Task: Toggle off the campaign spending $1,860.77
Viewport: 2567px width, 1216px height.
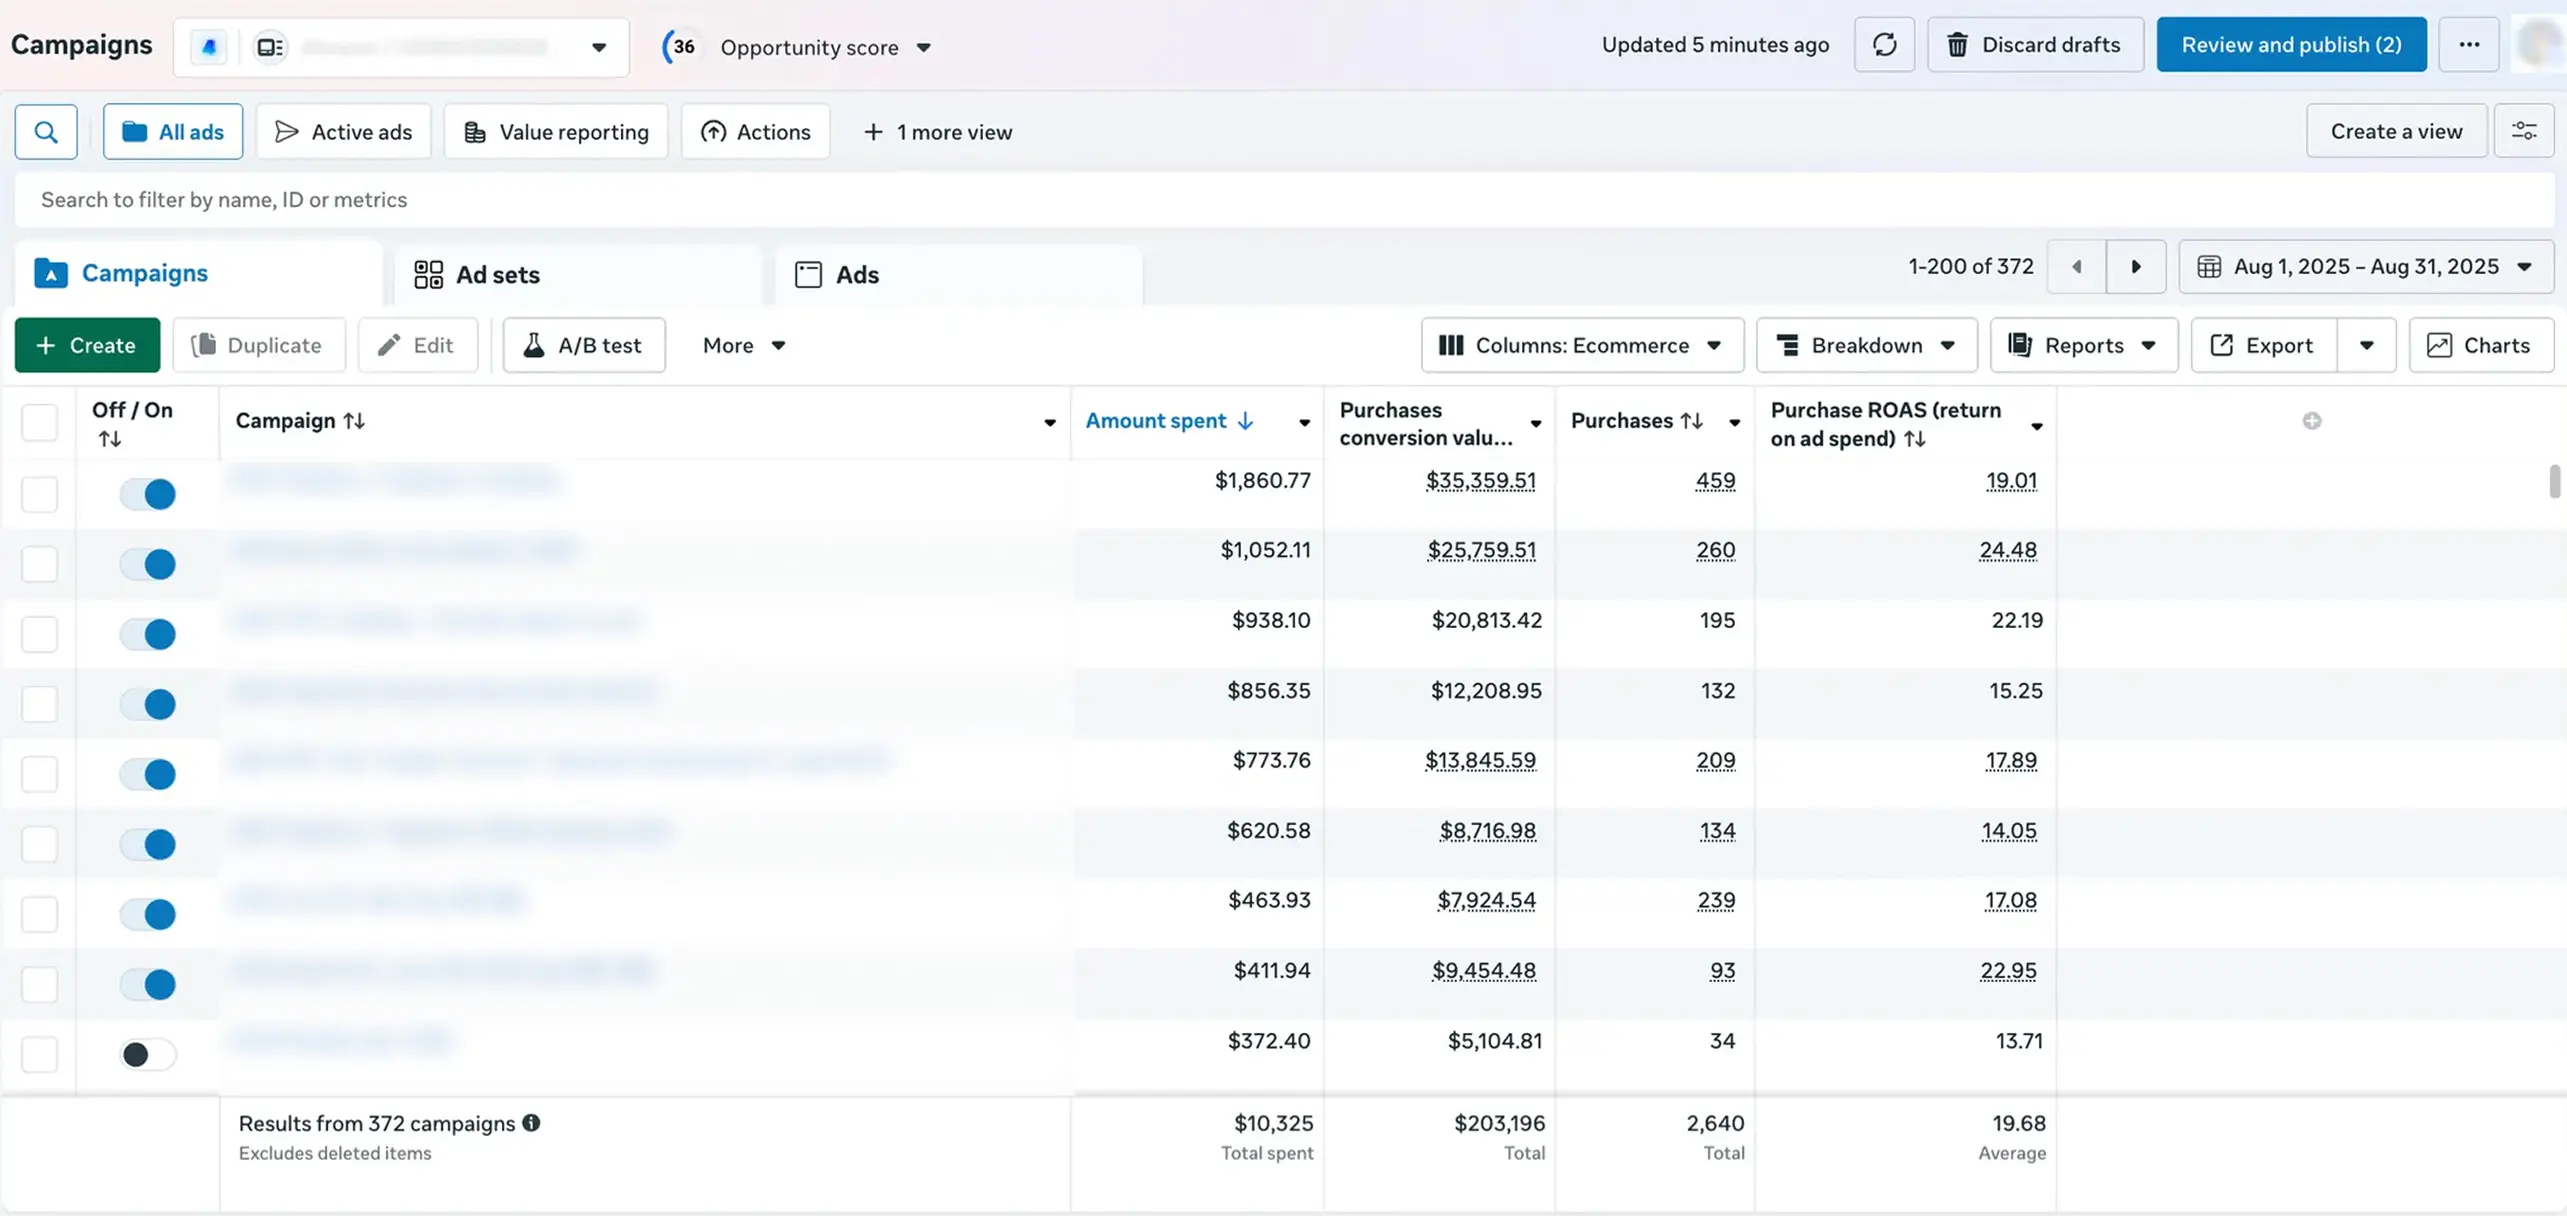Action: point(148,494)
